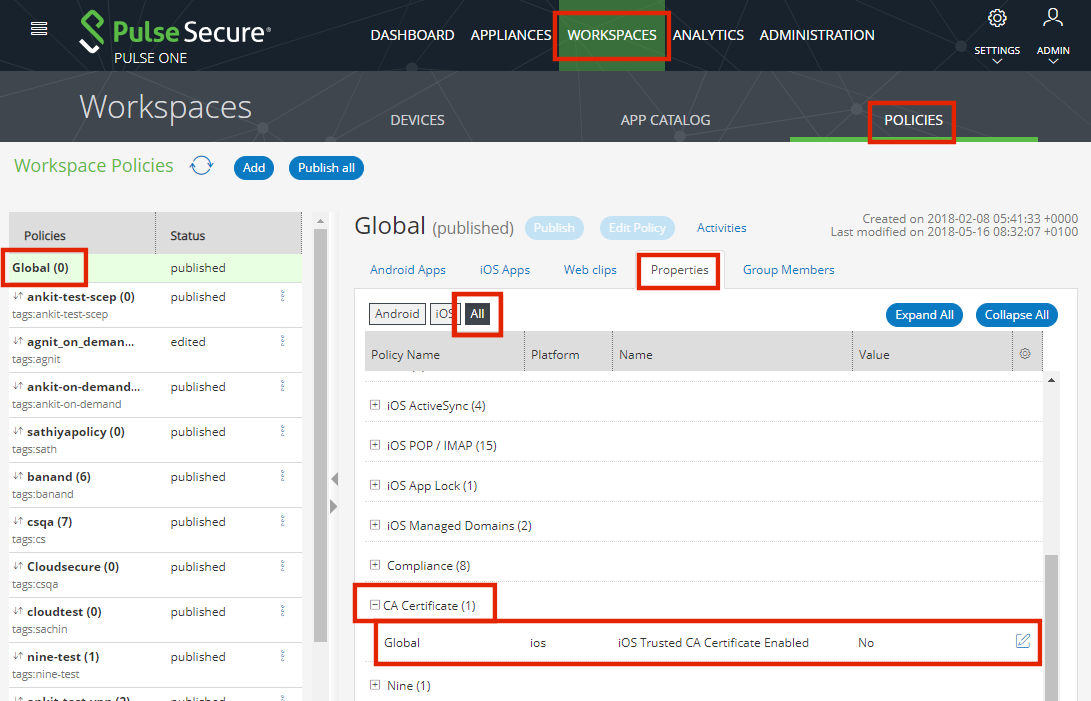Open the Admin user menu

point(1053,17)
